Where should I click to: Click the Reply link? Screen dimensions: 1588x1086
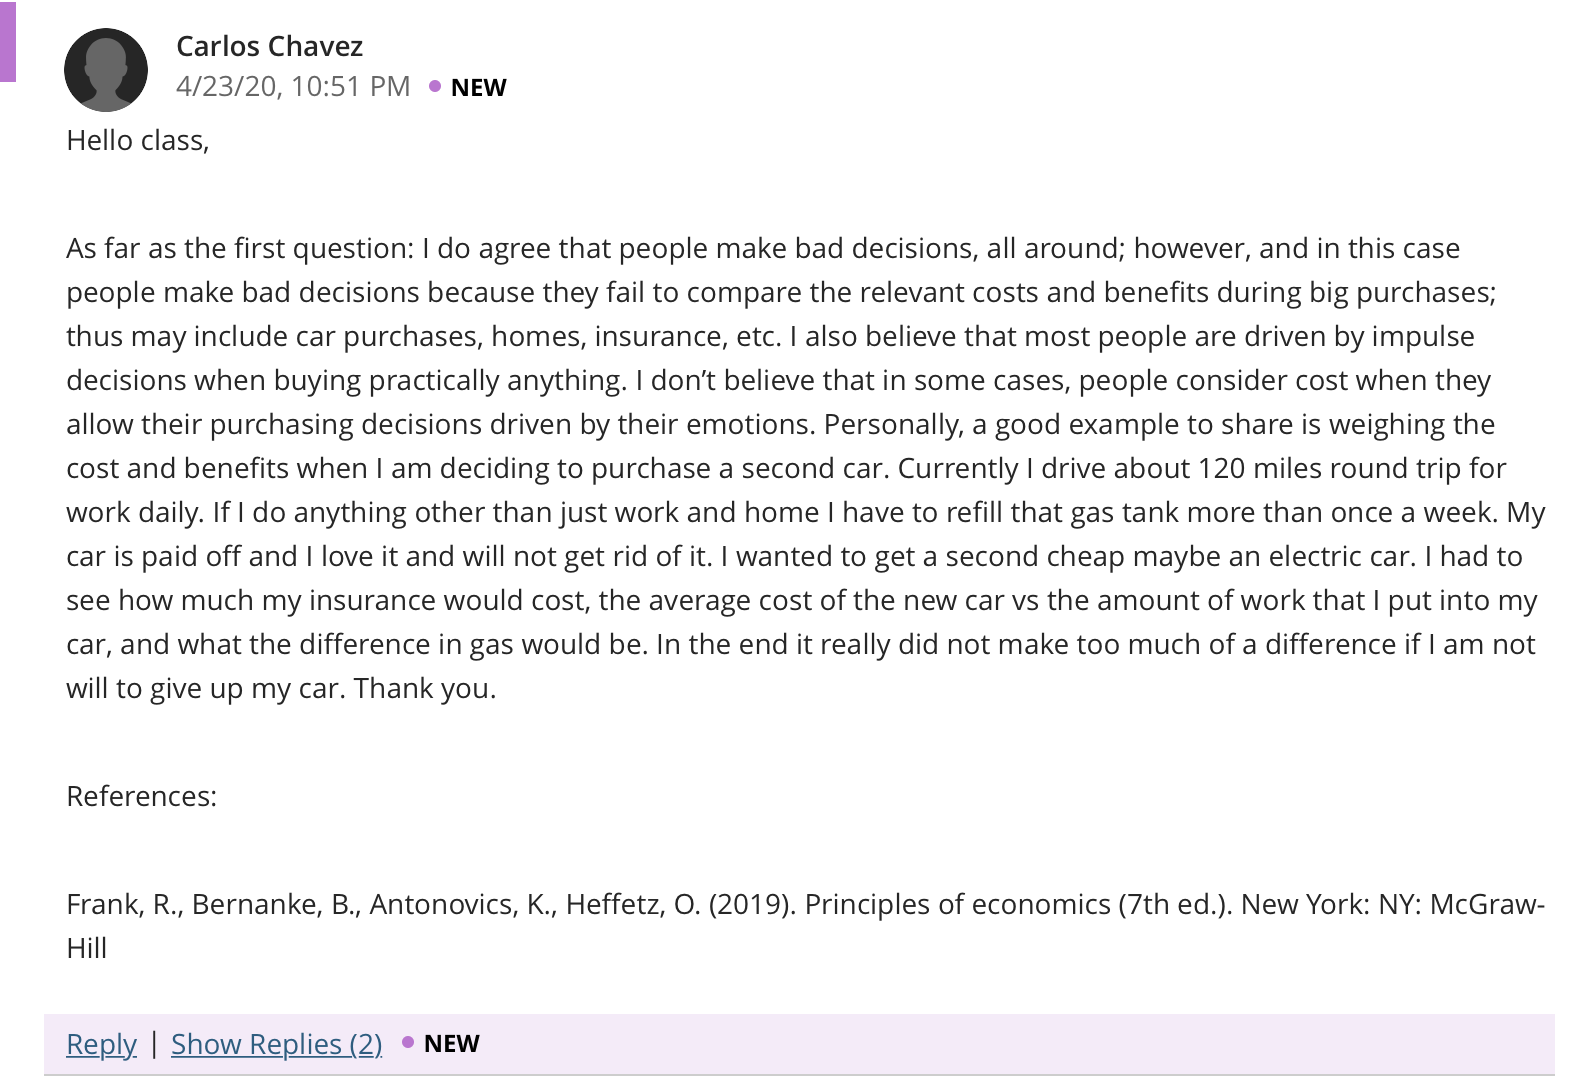[x=101, y=1044]
